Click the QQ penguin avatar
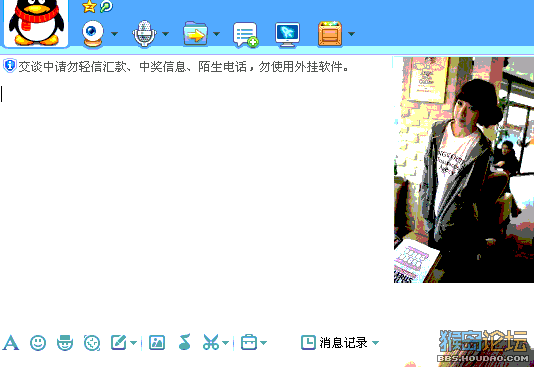The width and height of the screenshot is (534, 367). [x=36, y=22]
